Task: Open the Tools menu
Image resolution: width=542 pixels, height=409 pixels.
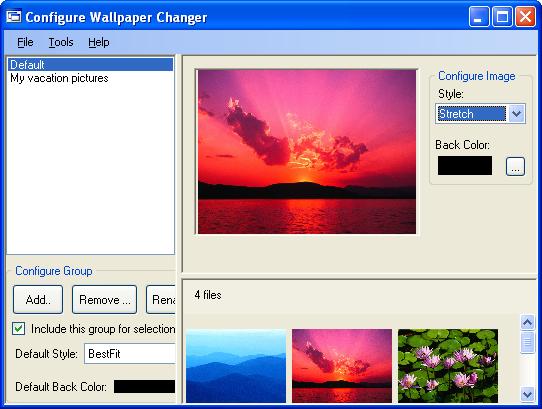Action: click(61, 42)
